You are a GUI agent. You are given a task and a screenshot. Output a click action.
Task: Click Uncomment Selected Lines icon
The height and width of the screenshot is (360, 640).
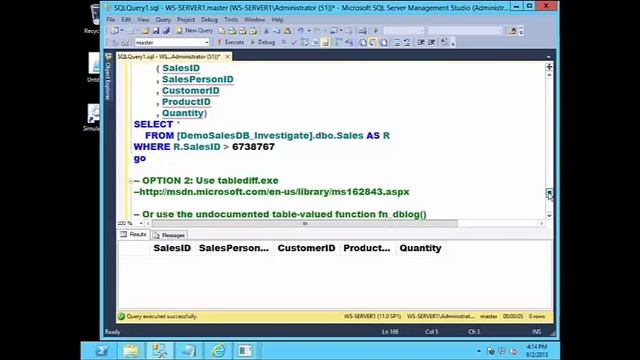[x=407, y=42]
